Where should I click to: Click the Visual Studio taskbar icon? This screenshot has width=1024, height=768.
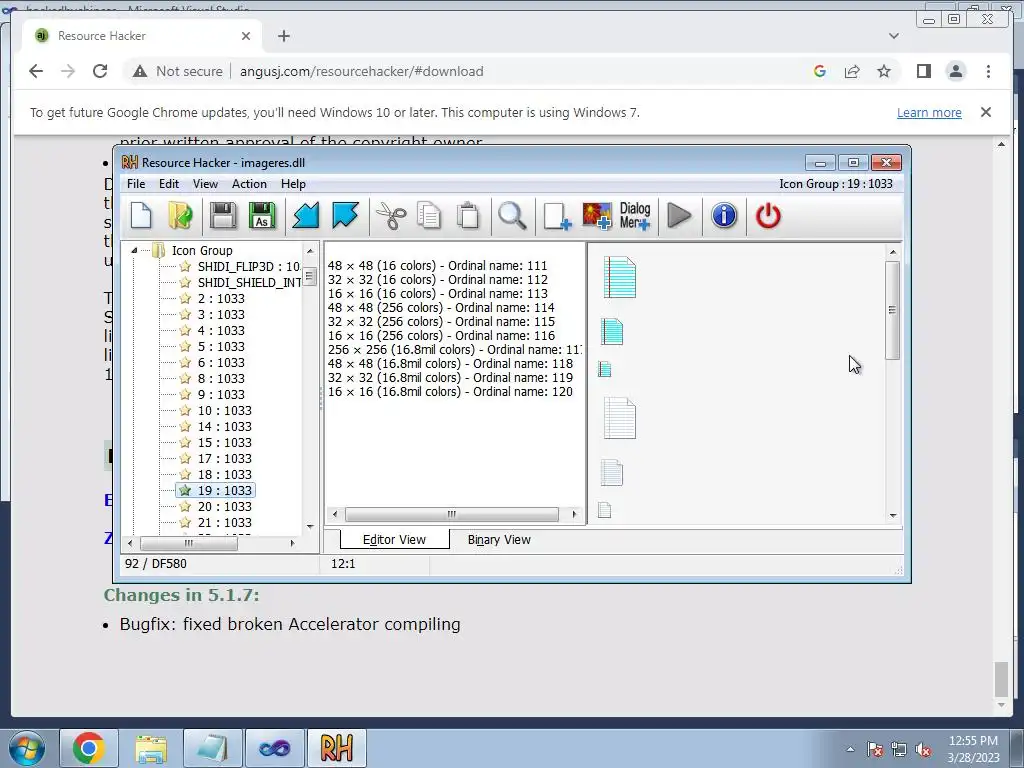click(274, 748)
